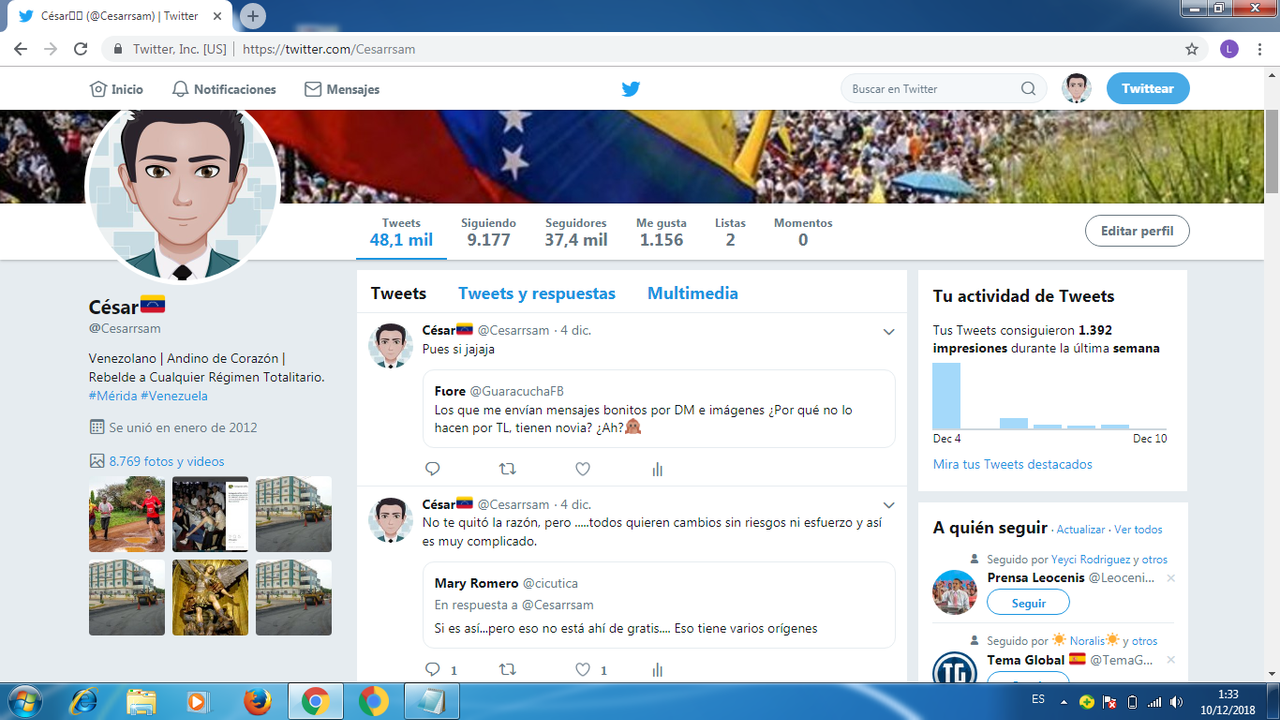1280x720 pixels.
Task: Click the browser address bar URL
Action: coord(329,49)
